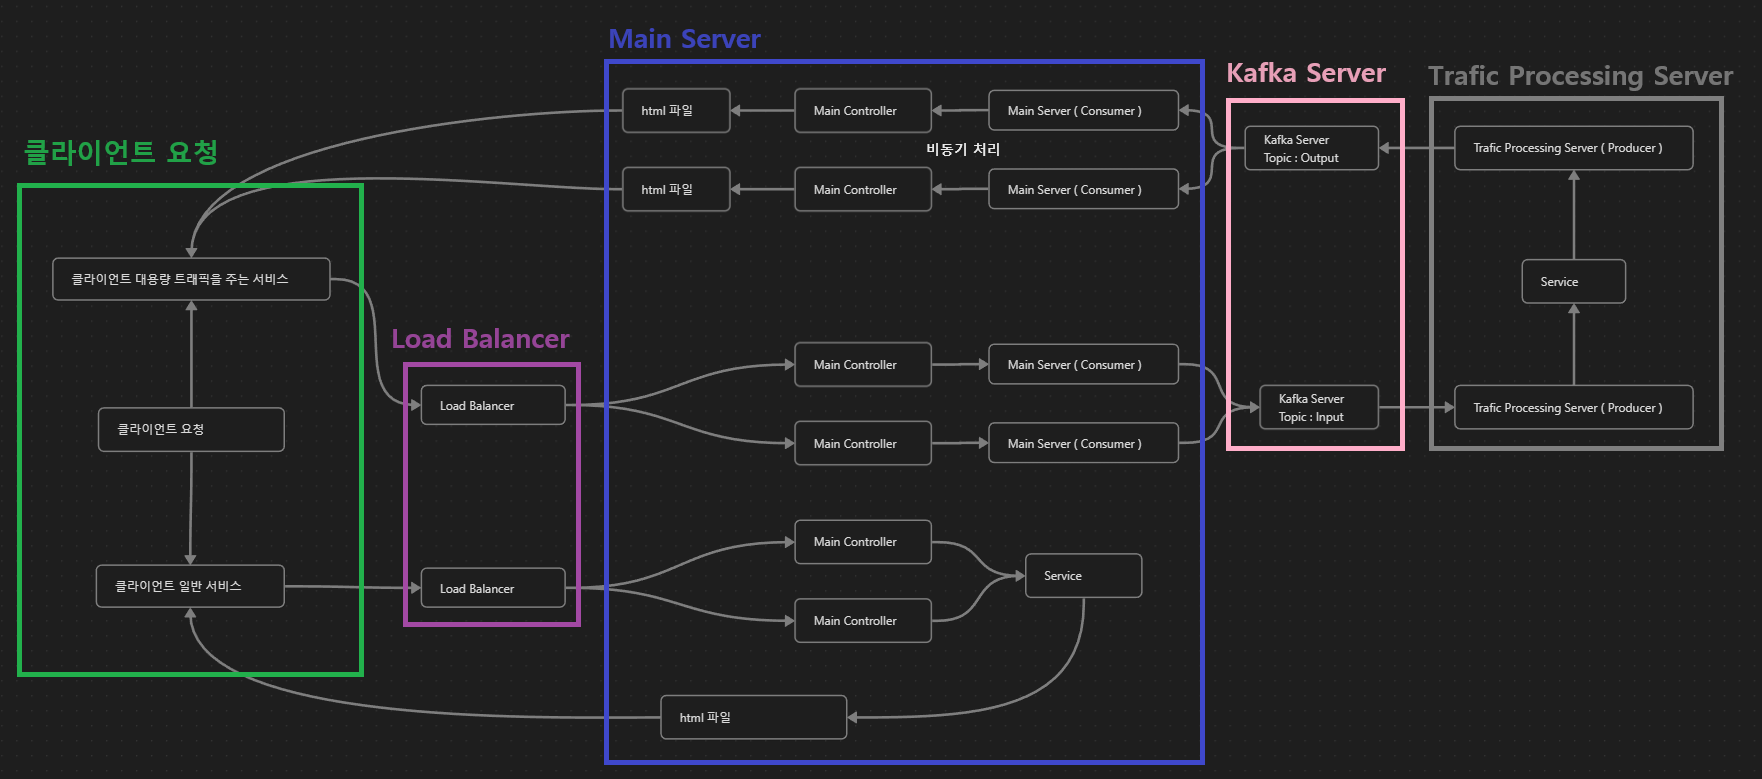1762x779 pixels.
Task: Select the pink 'Kafka Server' group title
Action: point(1306,73)
